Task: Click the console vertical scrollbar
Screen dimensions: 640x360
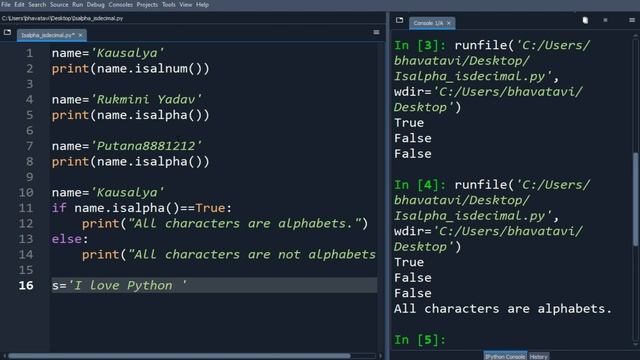Action: coord(636,199)
